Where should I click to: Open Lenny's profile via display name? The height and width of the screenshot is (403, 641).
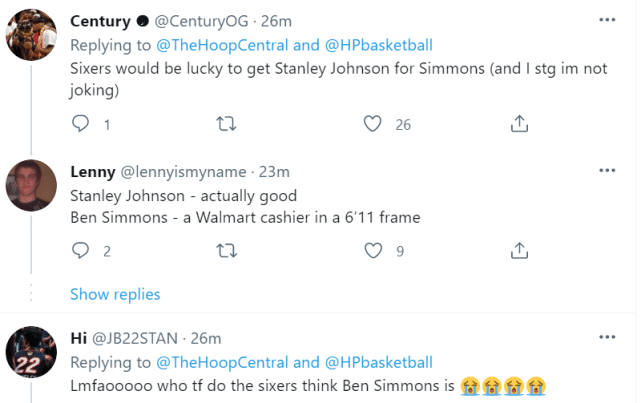92,171
